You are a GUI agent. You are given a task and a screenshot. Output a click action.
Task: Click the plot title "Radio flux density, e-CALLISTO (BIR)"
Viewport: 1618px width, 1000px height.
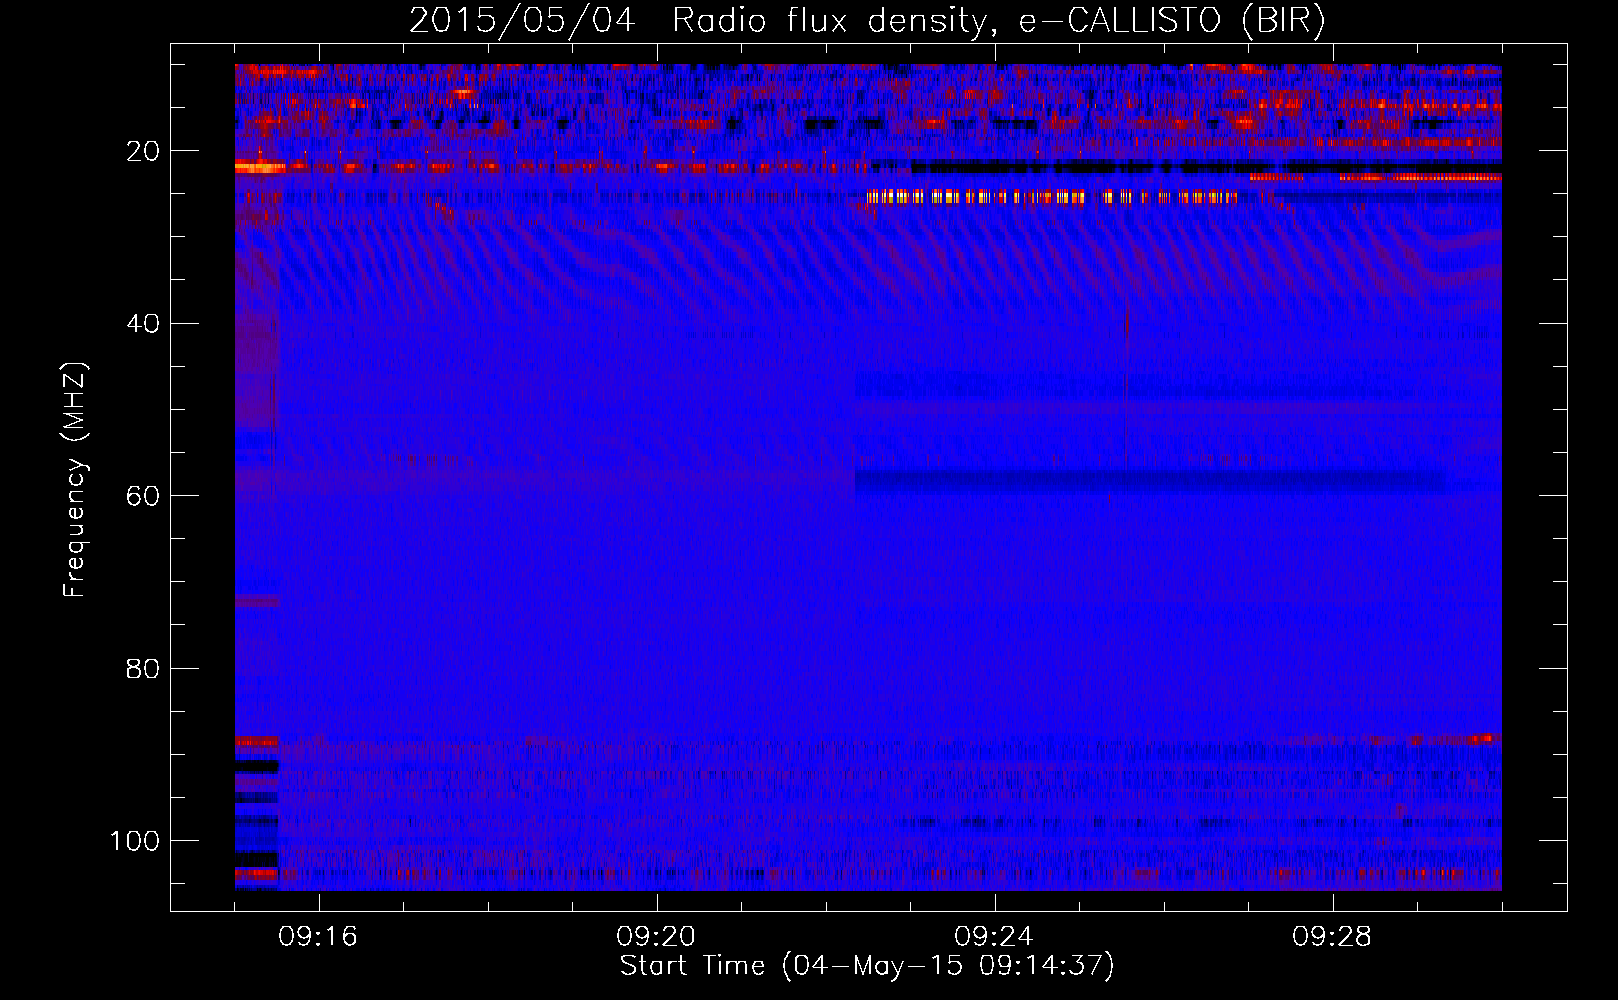click(998, 22)
